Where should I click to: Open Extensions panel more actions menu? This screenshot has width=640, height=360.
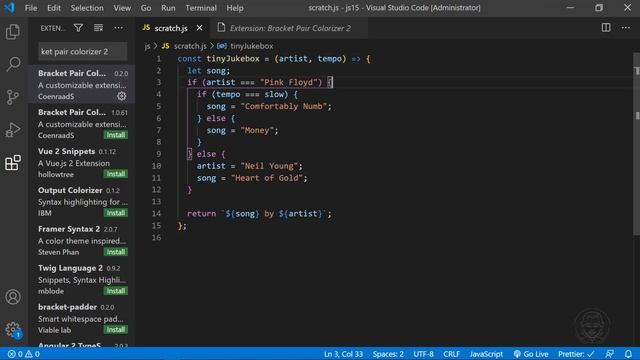click(118, 28)
